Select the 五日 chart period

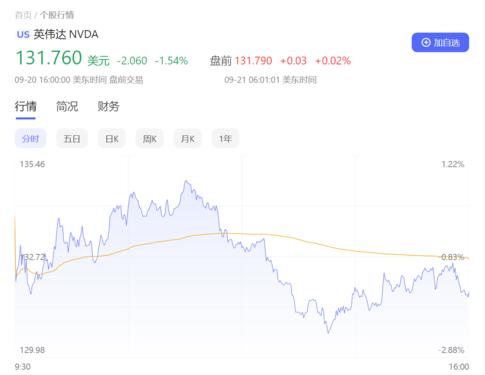tap(72, 138)
